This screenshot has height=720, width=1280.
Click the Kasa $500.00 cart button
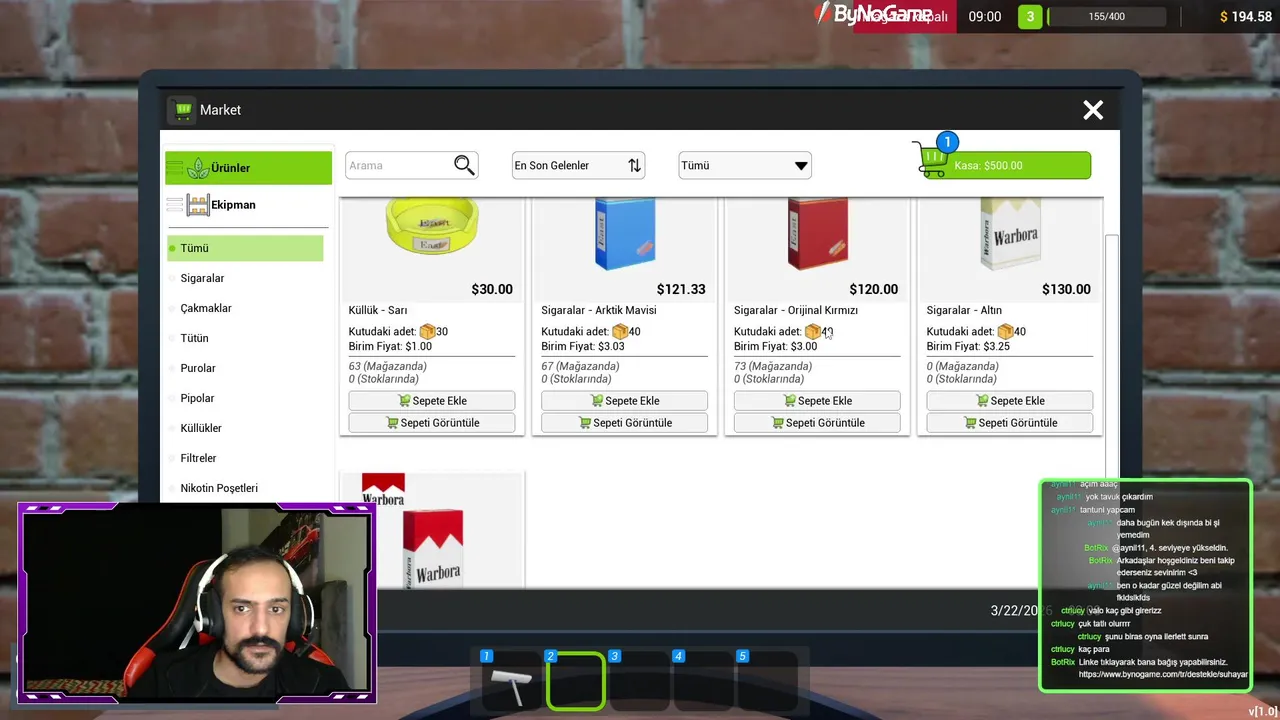(1008, 166)
